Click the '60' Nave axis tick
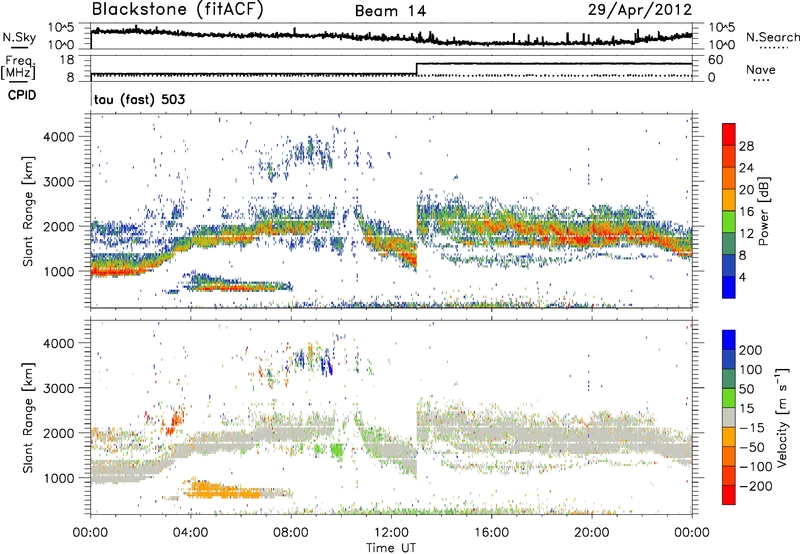This screenshot has height=554, width=800. 716,60
